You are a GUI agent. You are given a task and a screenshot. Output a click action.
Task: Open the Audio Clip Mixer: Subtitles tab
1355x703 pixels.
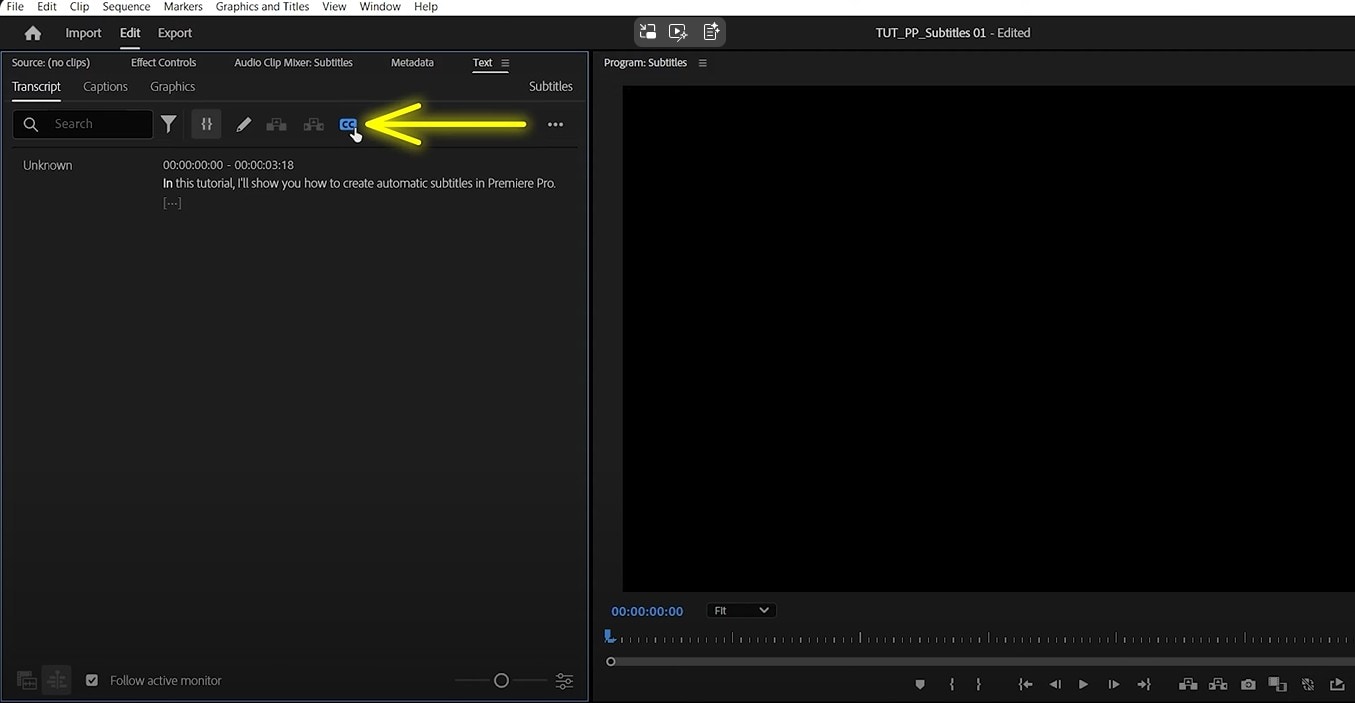(x=293, y=62)
